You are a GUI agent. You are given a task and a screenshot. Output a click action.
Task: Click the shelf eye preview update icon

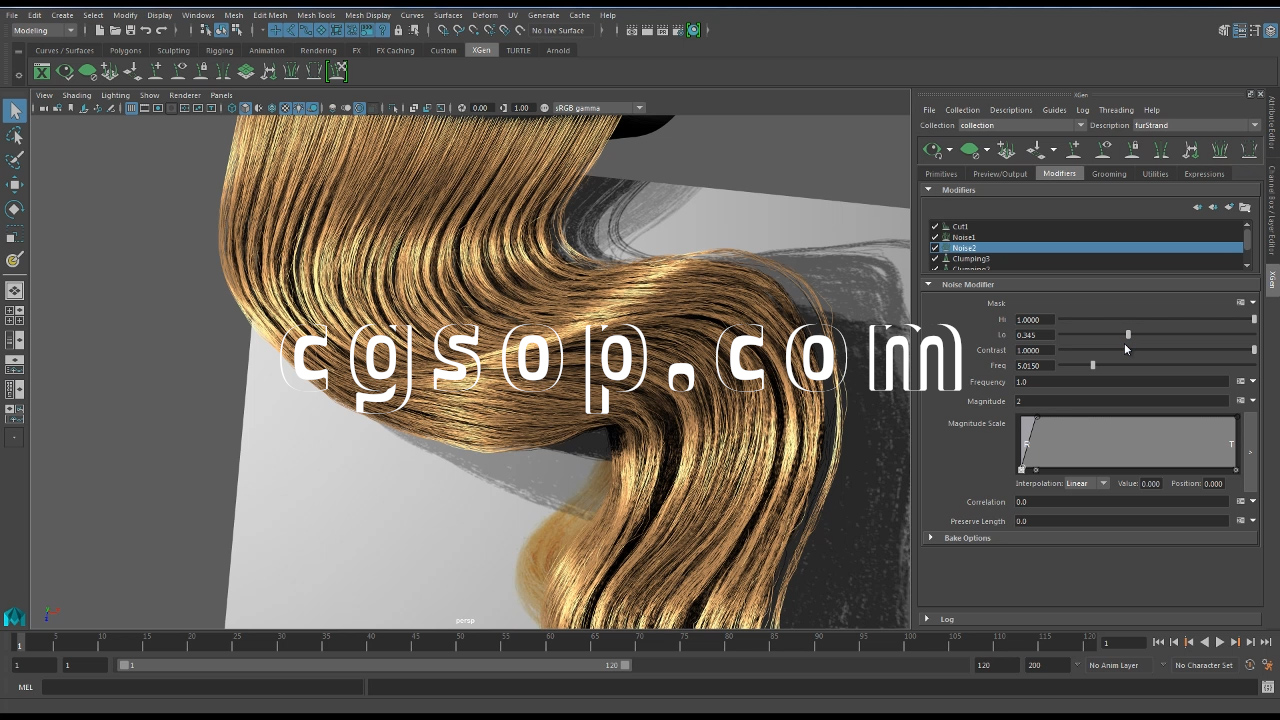point(65,71)
